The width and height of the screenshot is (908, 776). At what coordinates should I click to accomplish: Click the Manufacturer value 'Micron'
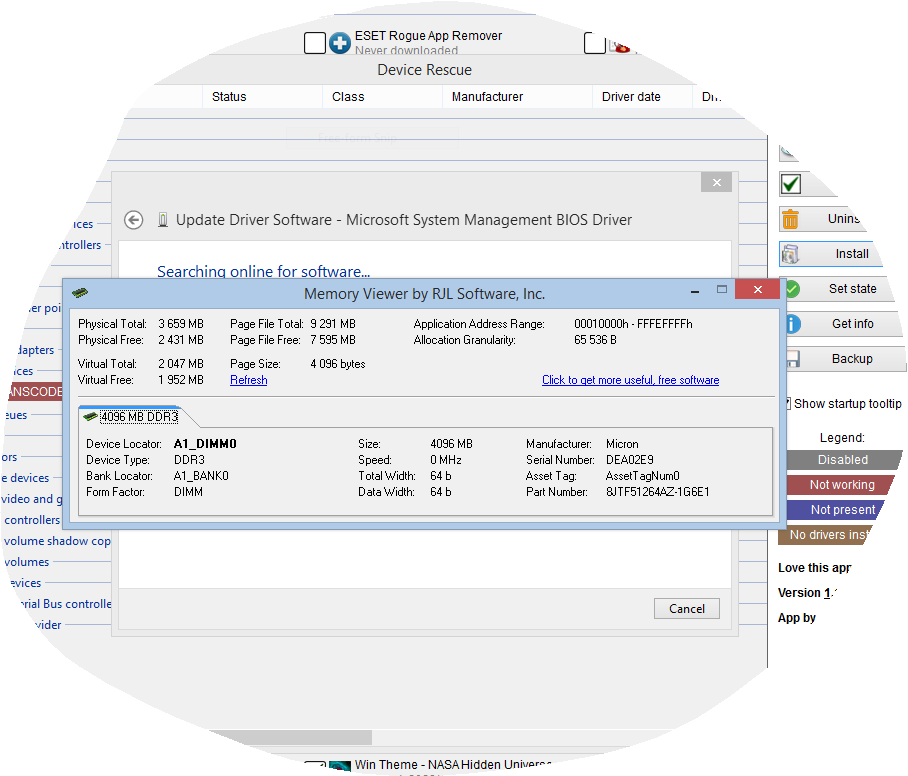[x=623, y=444]
